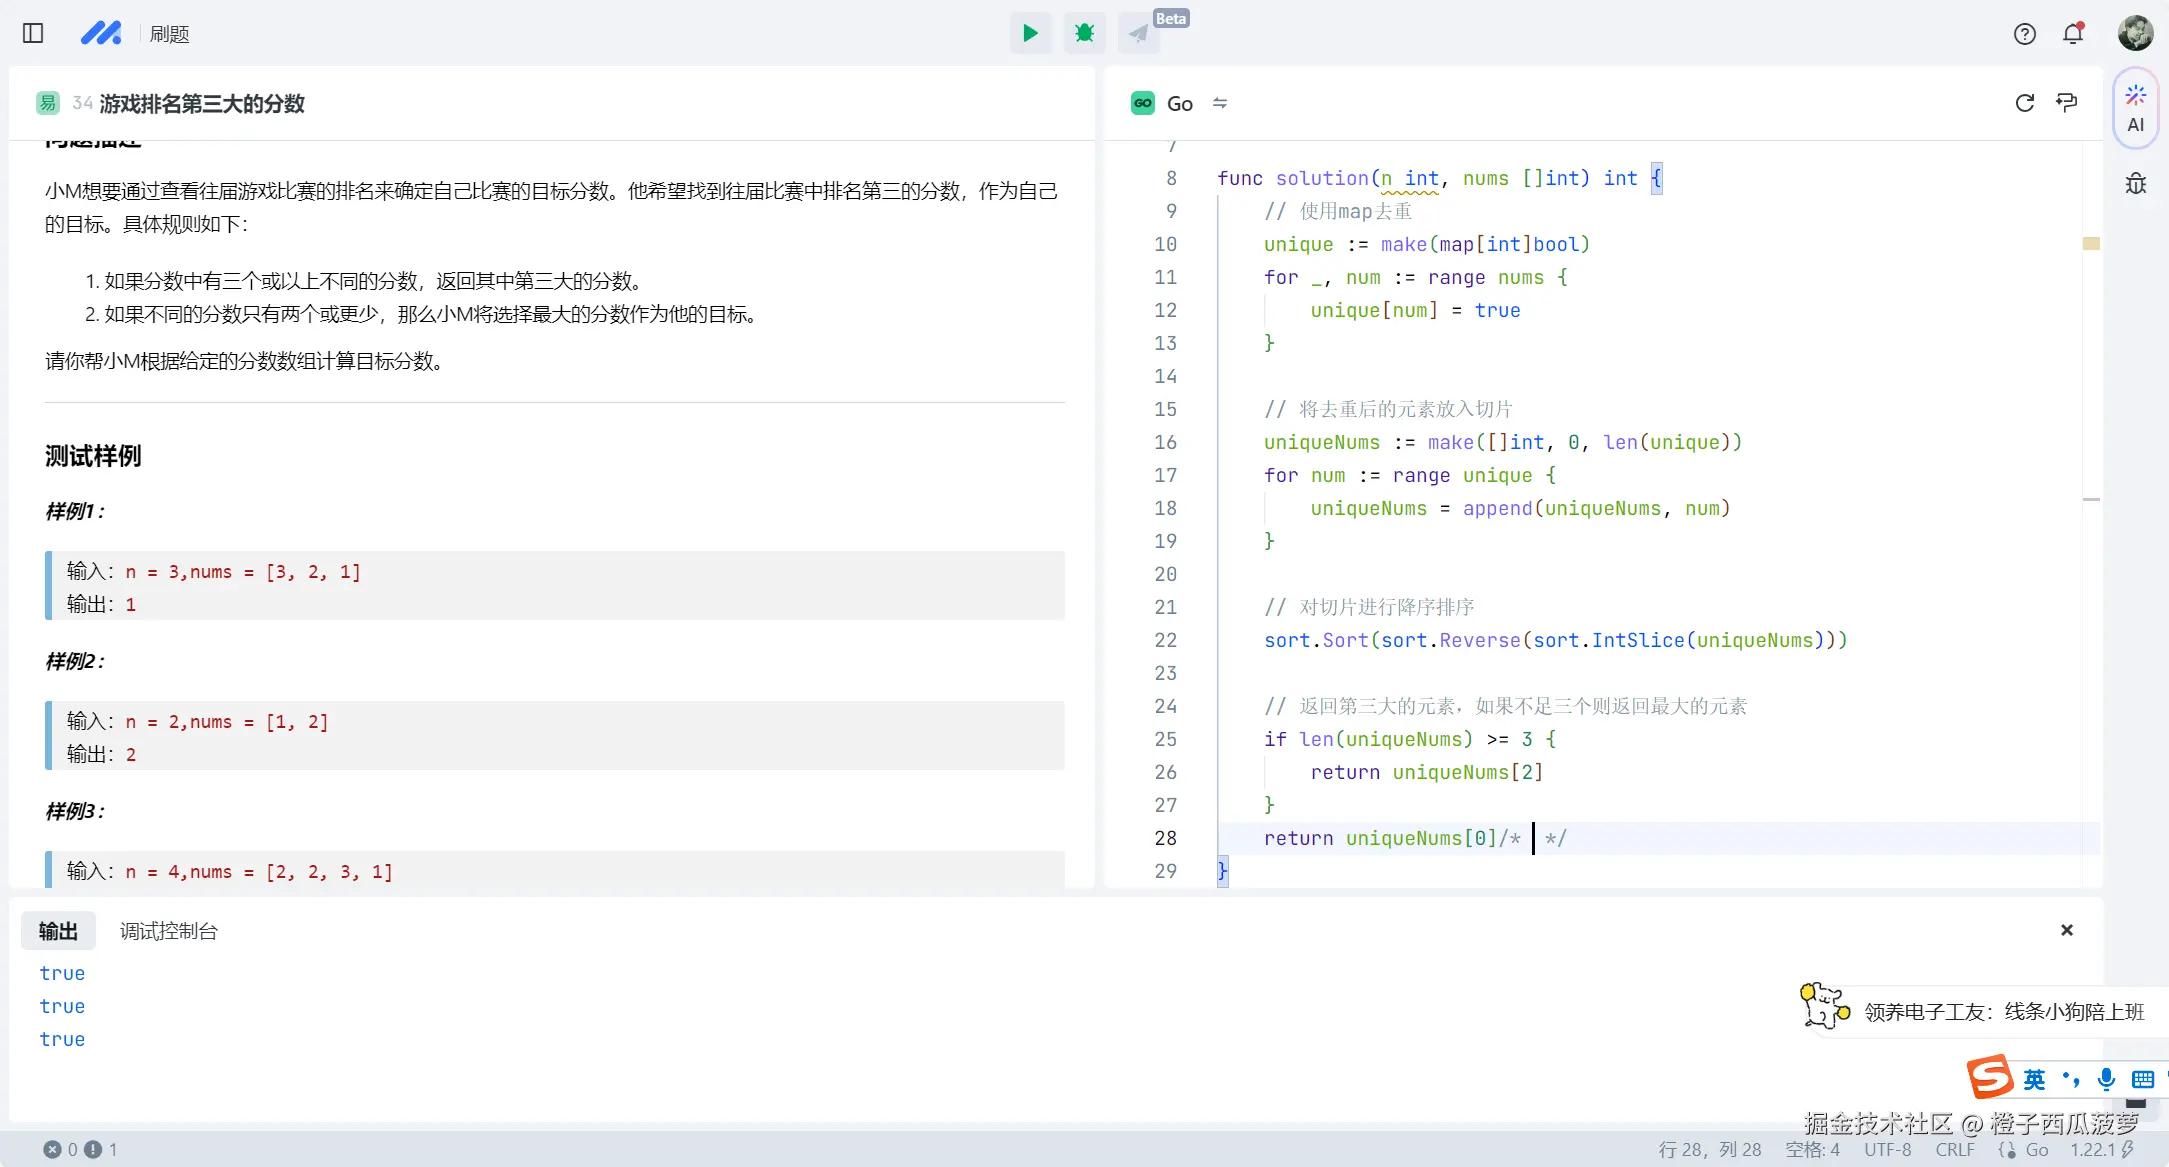Image resolution: width=2169 pixels, height=1167 pixels.
Task: Click the format brush icon above editor
Action: (2066, 103)
